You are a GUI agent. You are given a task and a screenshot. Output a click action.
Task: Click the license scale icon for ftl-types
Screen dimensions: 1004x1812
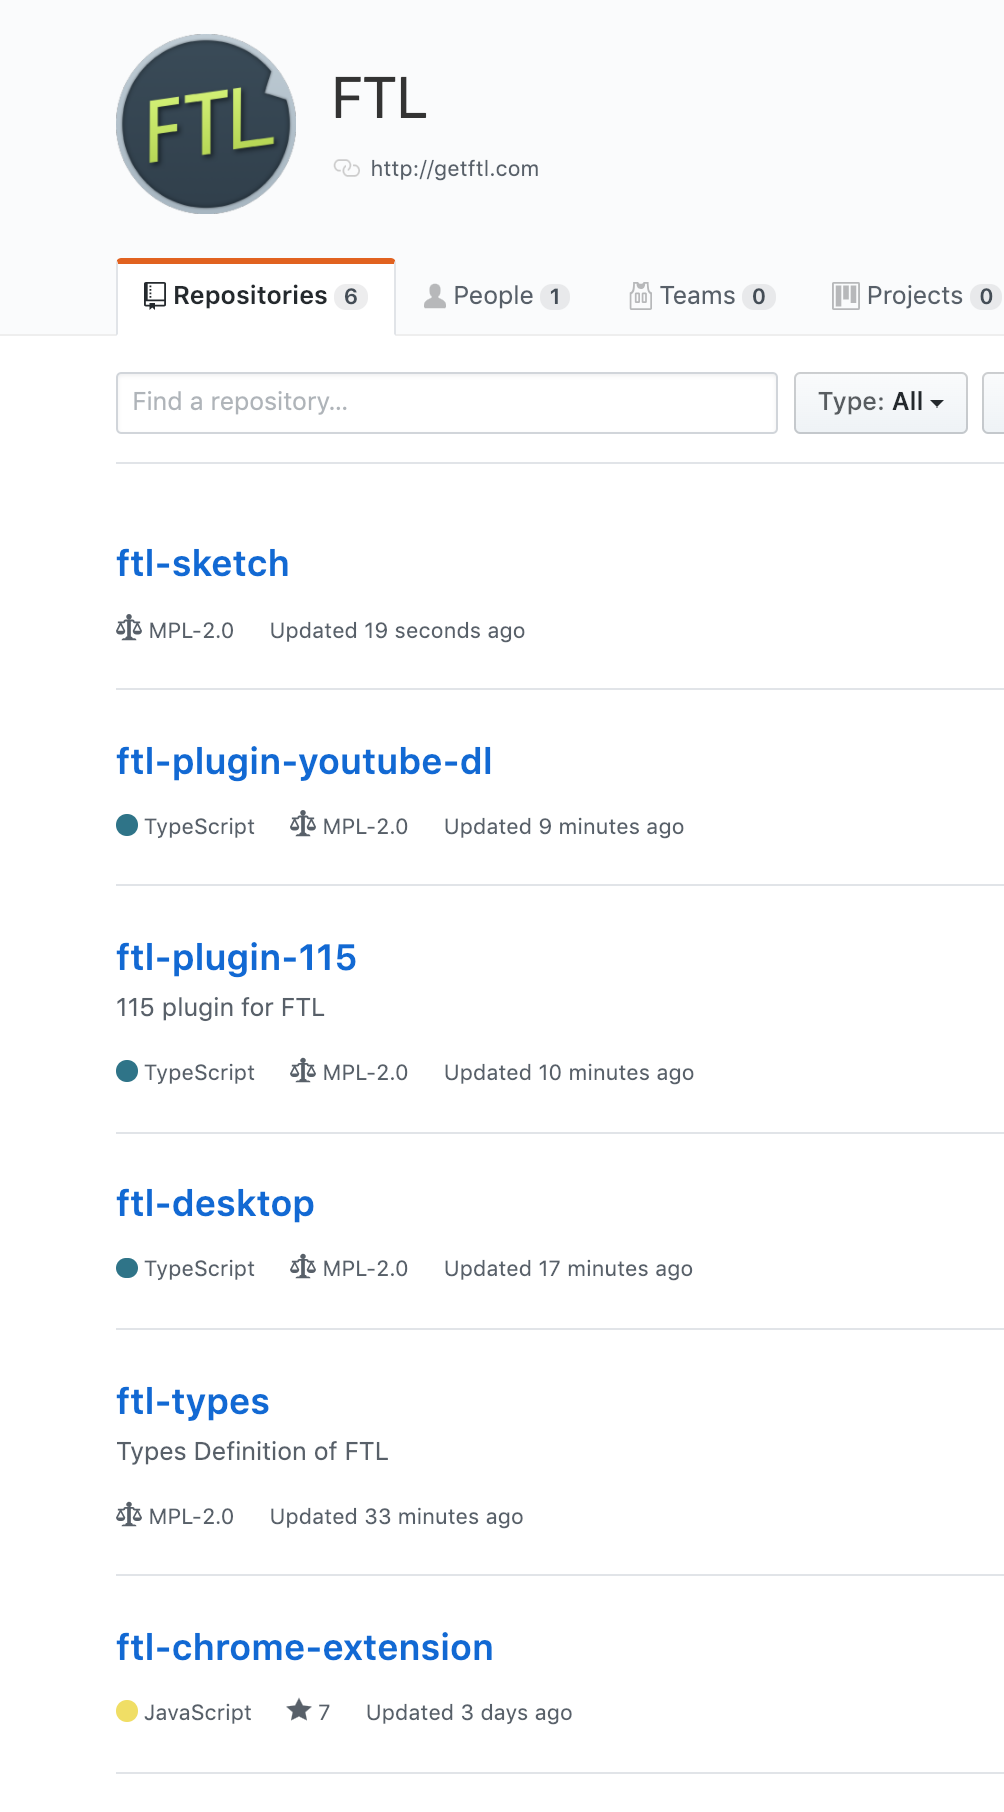point(129,1515)
